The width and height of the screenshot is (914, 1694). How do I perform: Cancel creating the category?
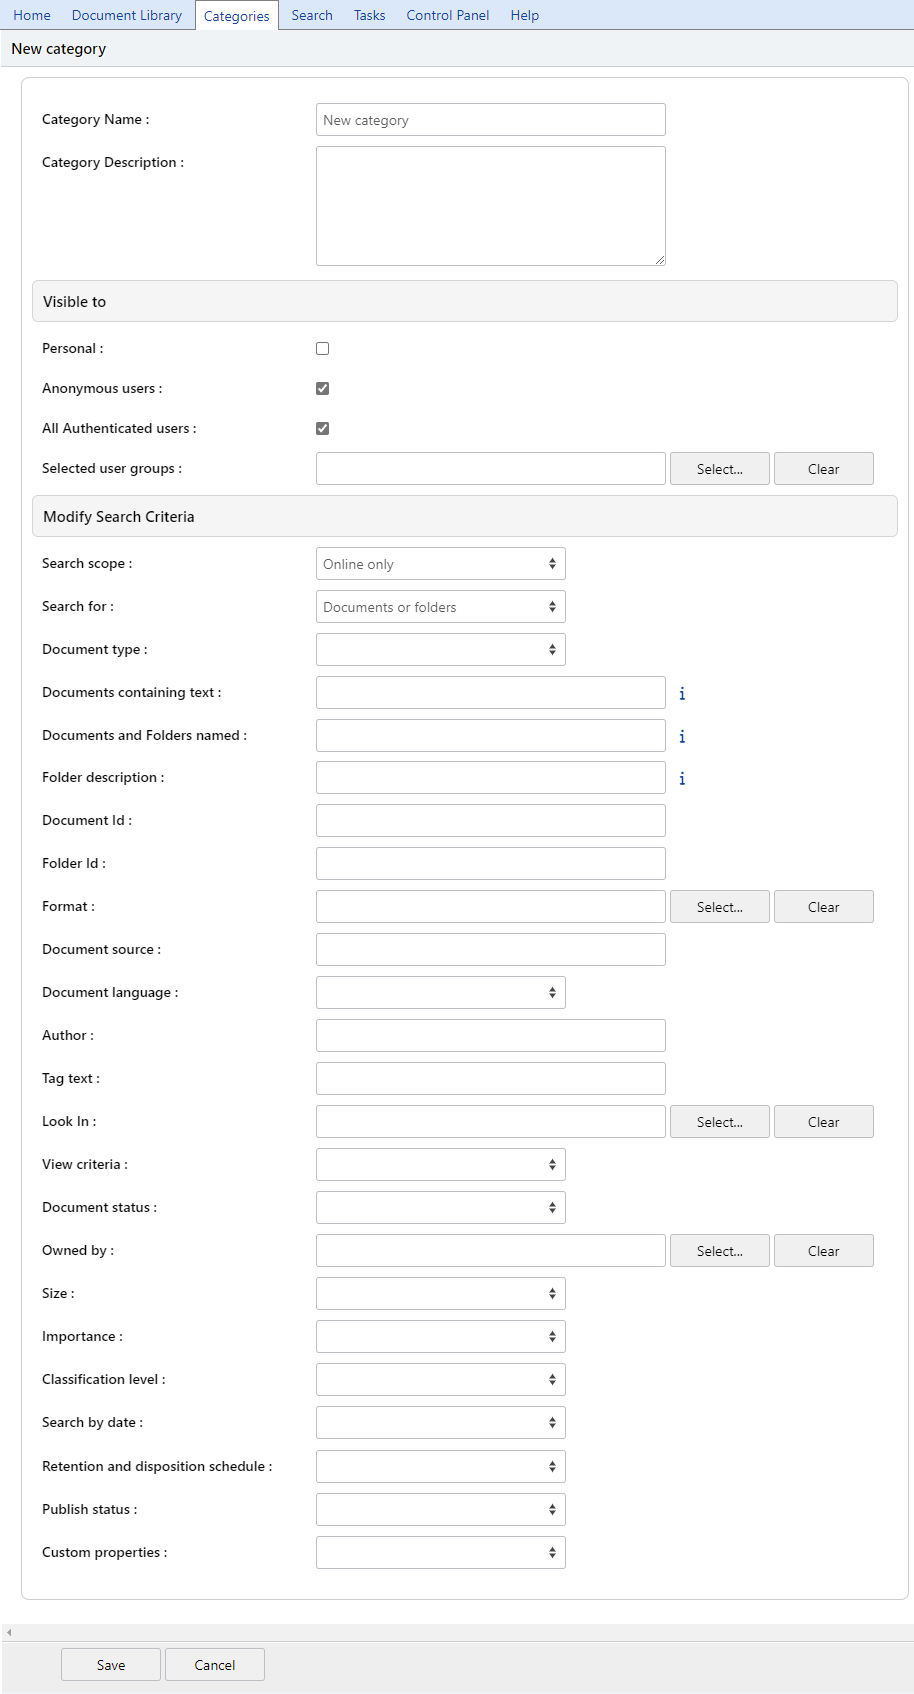point(215,1665)
